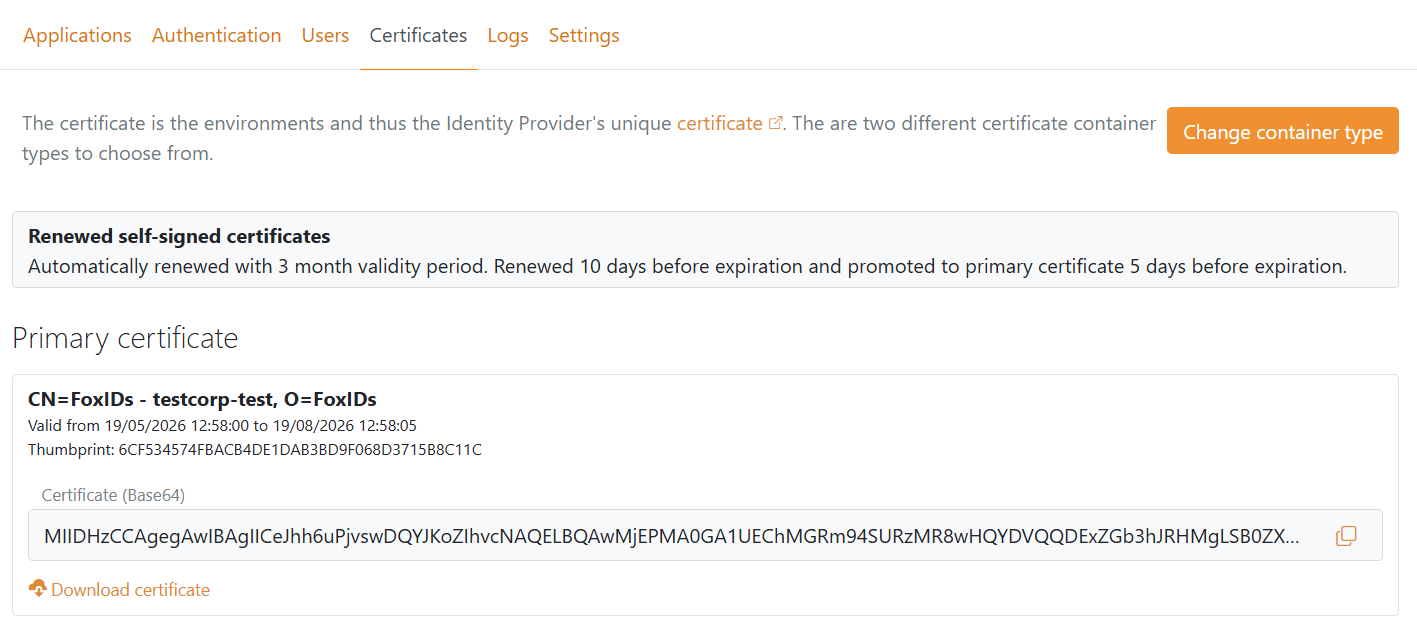Open the Applications tab

coord(77,35)
